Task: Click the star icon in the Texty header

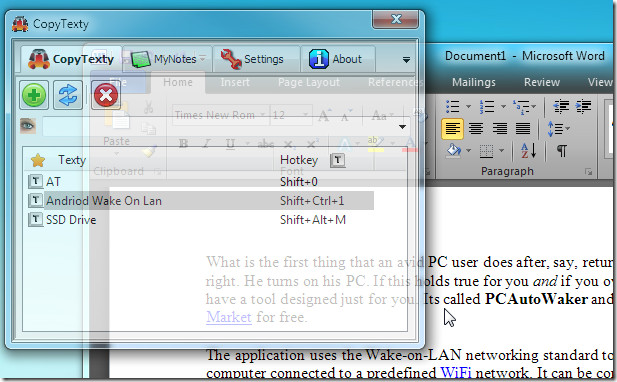Action: [38, 160]
